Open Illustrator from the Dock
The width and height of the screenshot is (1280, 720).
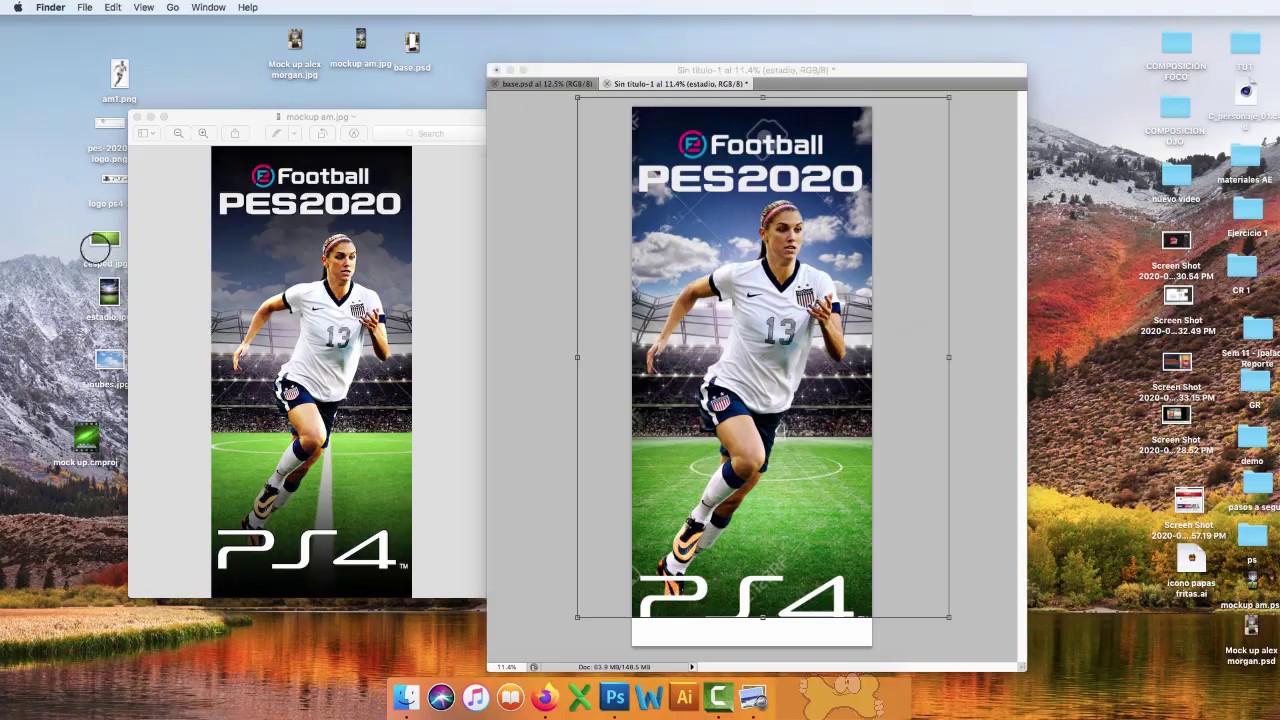pyautogui.click(x=684, y=697)
